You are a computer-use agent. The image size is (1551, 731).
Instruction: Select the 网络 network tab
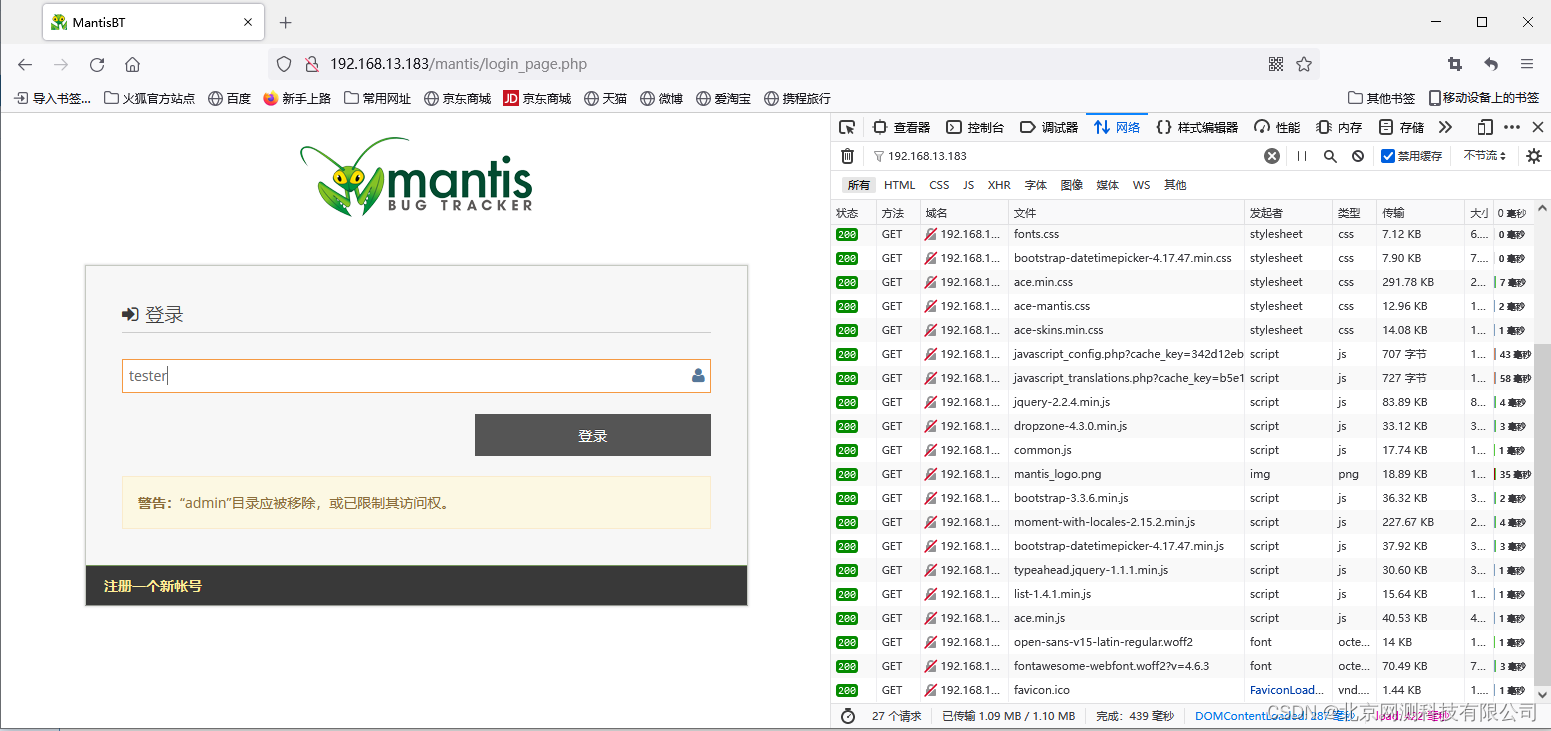pos(1117,127)
